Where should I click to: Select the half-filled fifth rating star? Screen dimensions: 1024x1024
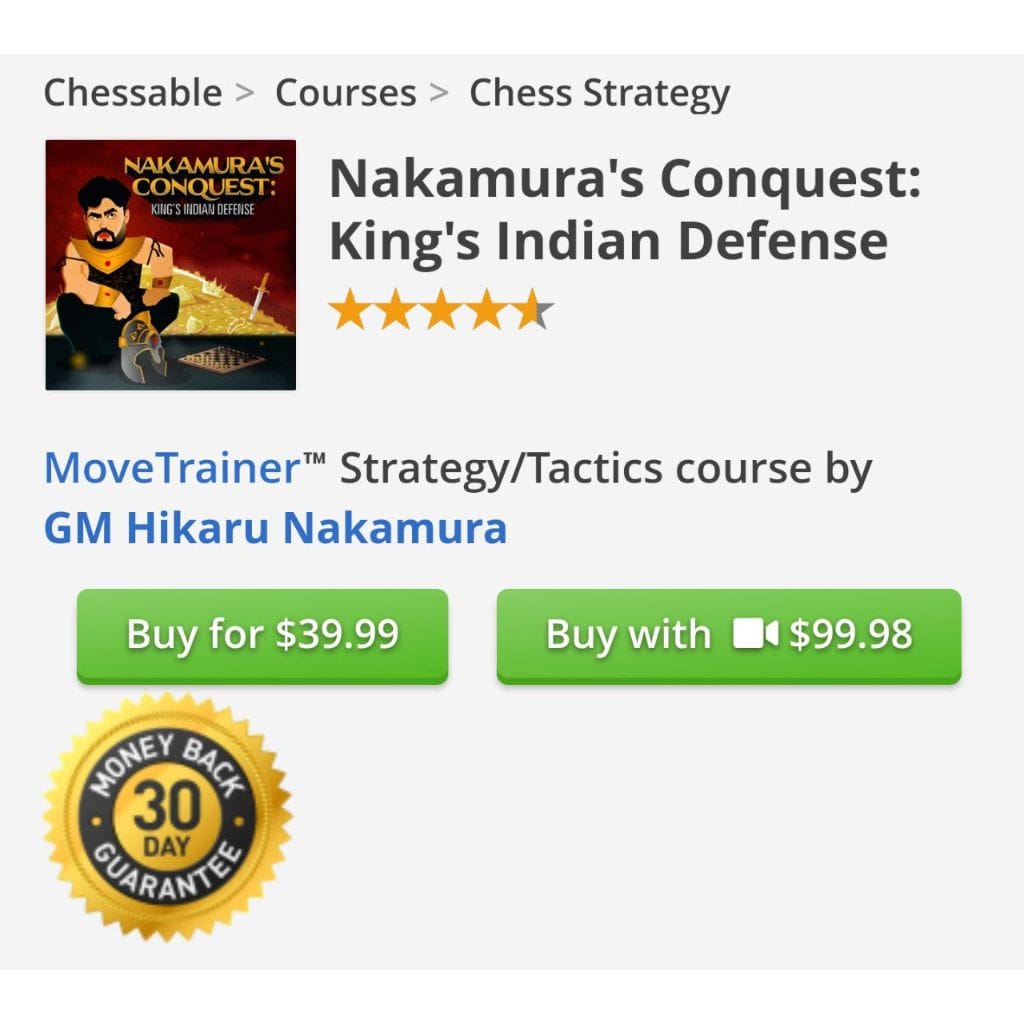533,310
